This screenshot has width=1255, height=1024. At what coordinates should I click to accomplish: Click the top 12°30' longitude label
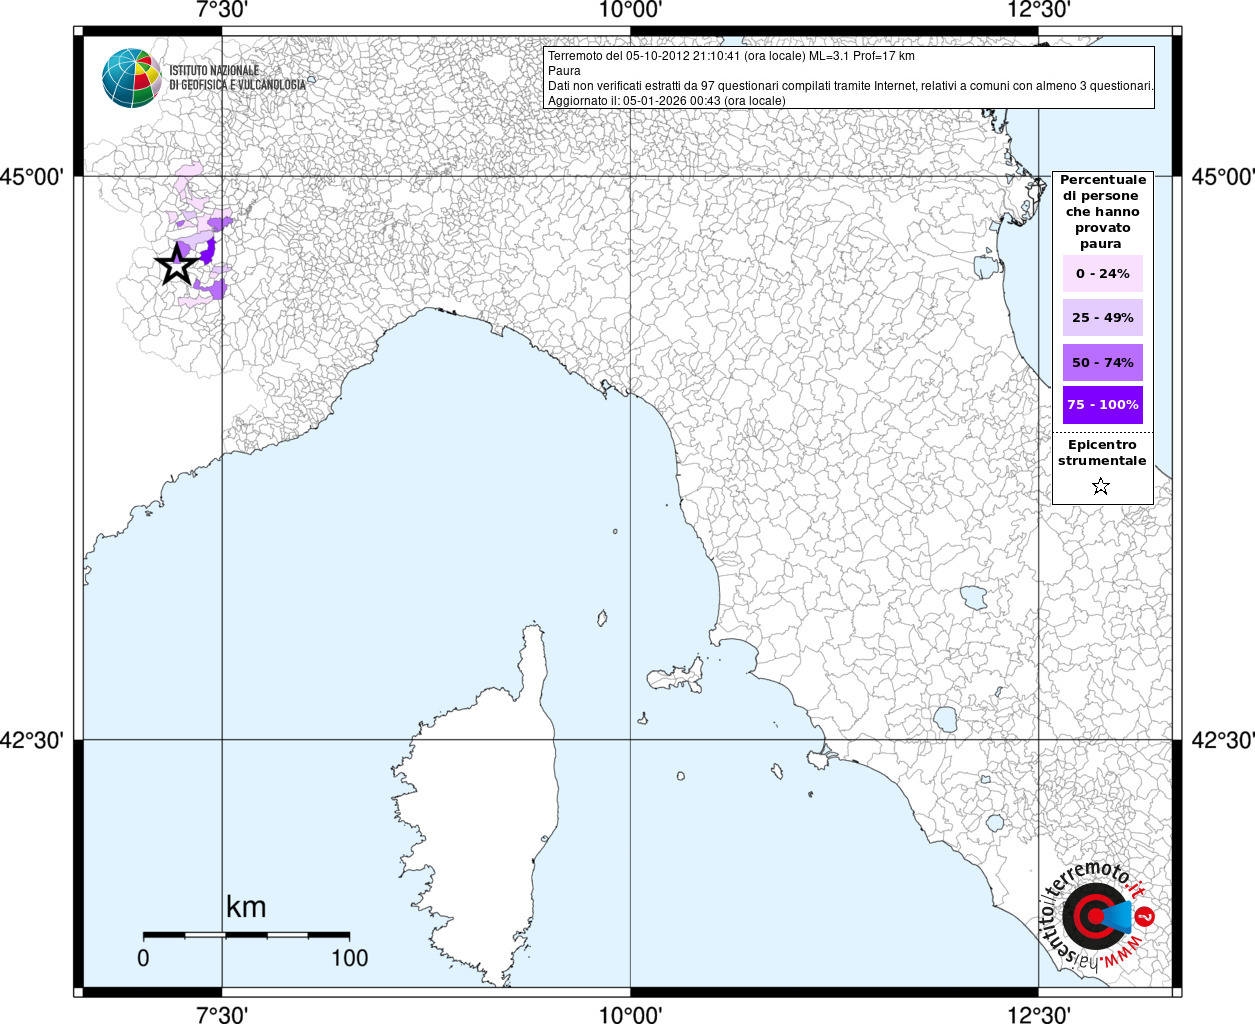coord(1039,10)
